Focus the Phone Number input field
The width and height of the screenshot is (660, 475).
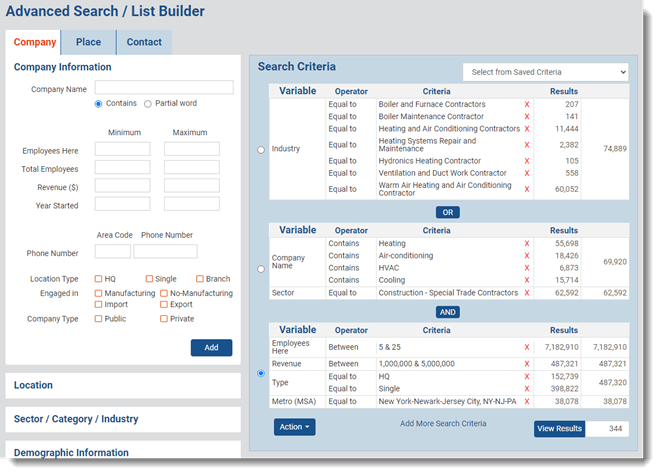click(x=165, y=251)
